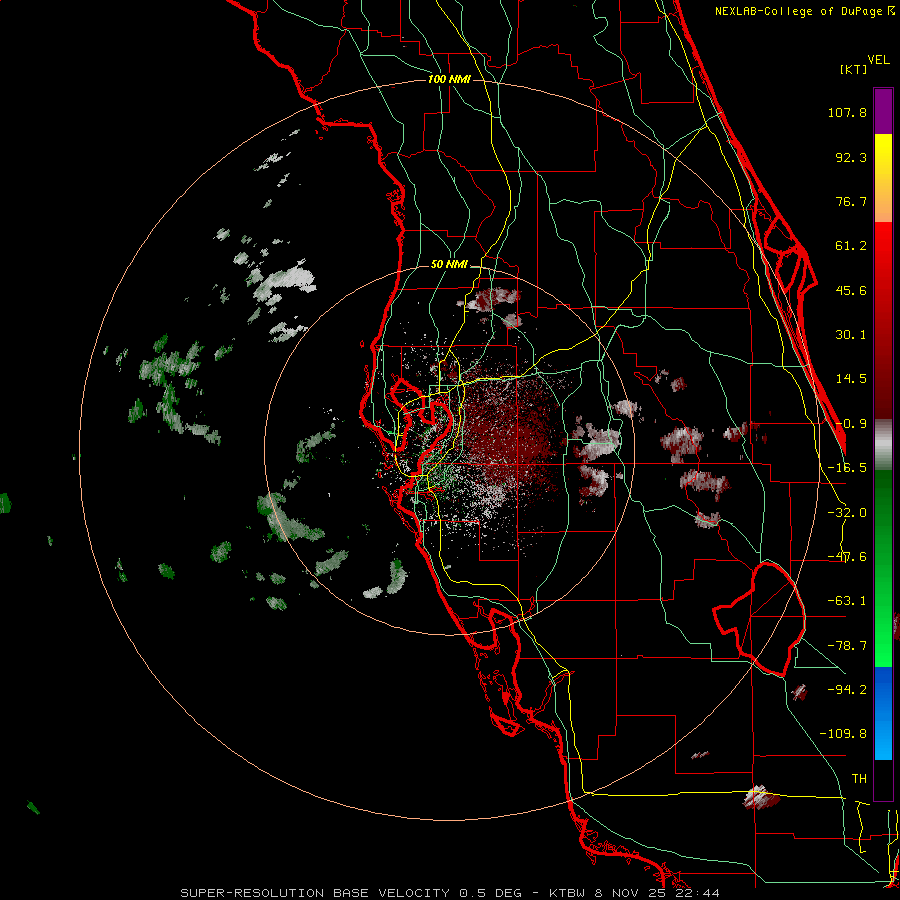
Task: Select the -32.0 velocity scale value
Action: tap(847, 513)
